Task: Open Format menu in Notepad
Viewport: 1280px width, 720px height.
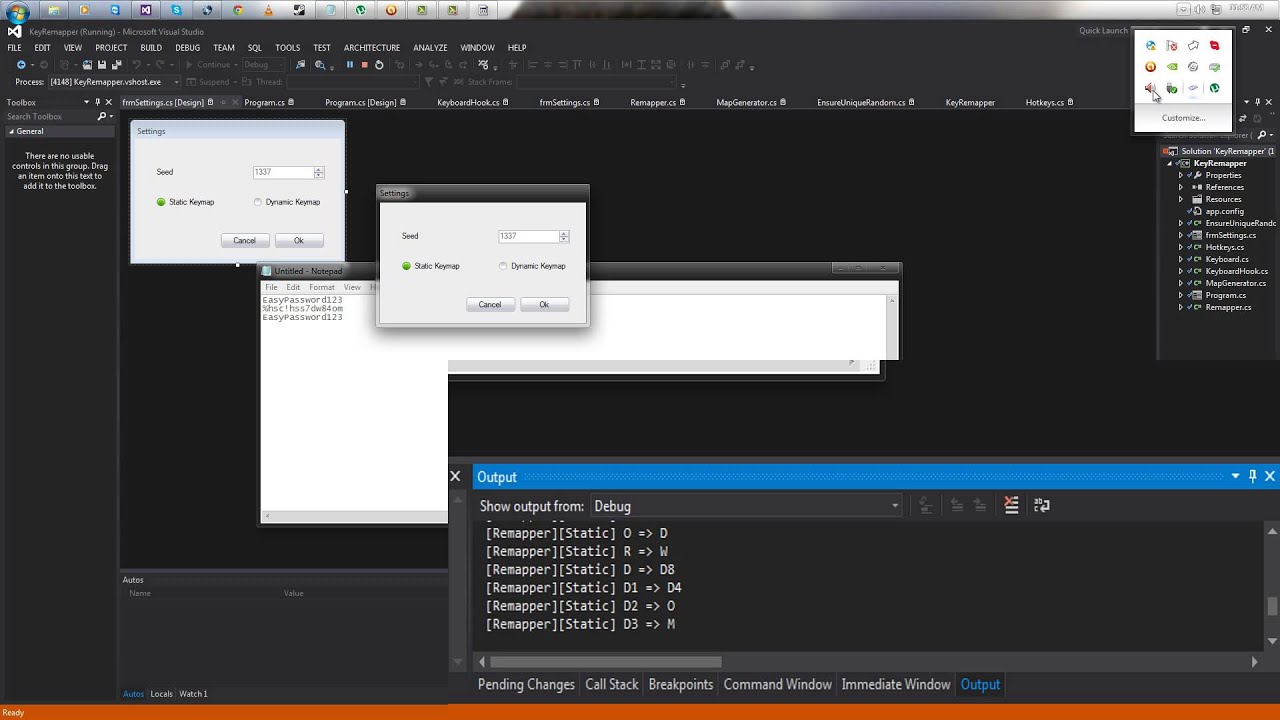Action: click(322, 287)
